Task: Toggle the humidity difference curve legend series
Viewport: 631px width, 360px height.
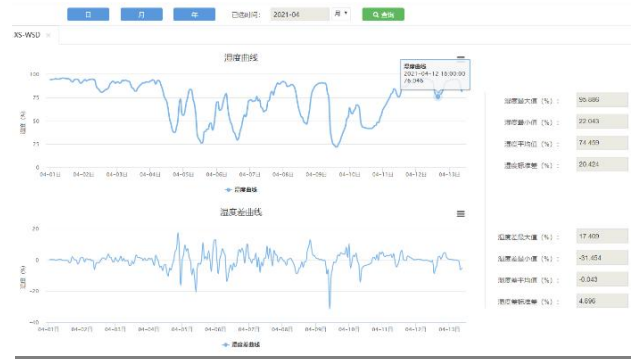Action: click(241, 345)
